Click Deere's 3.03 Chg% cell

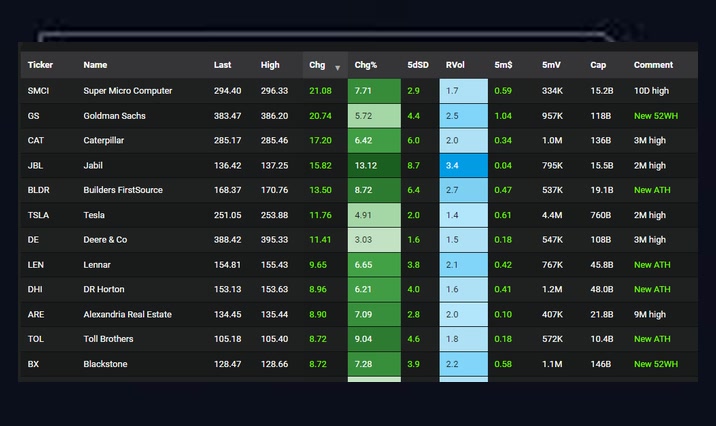pyautogui.click(x=374, y=240)
